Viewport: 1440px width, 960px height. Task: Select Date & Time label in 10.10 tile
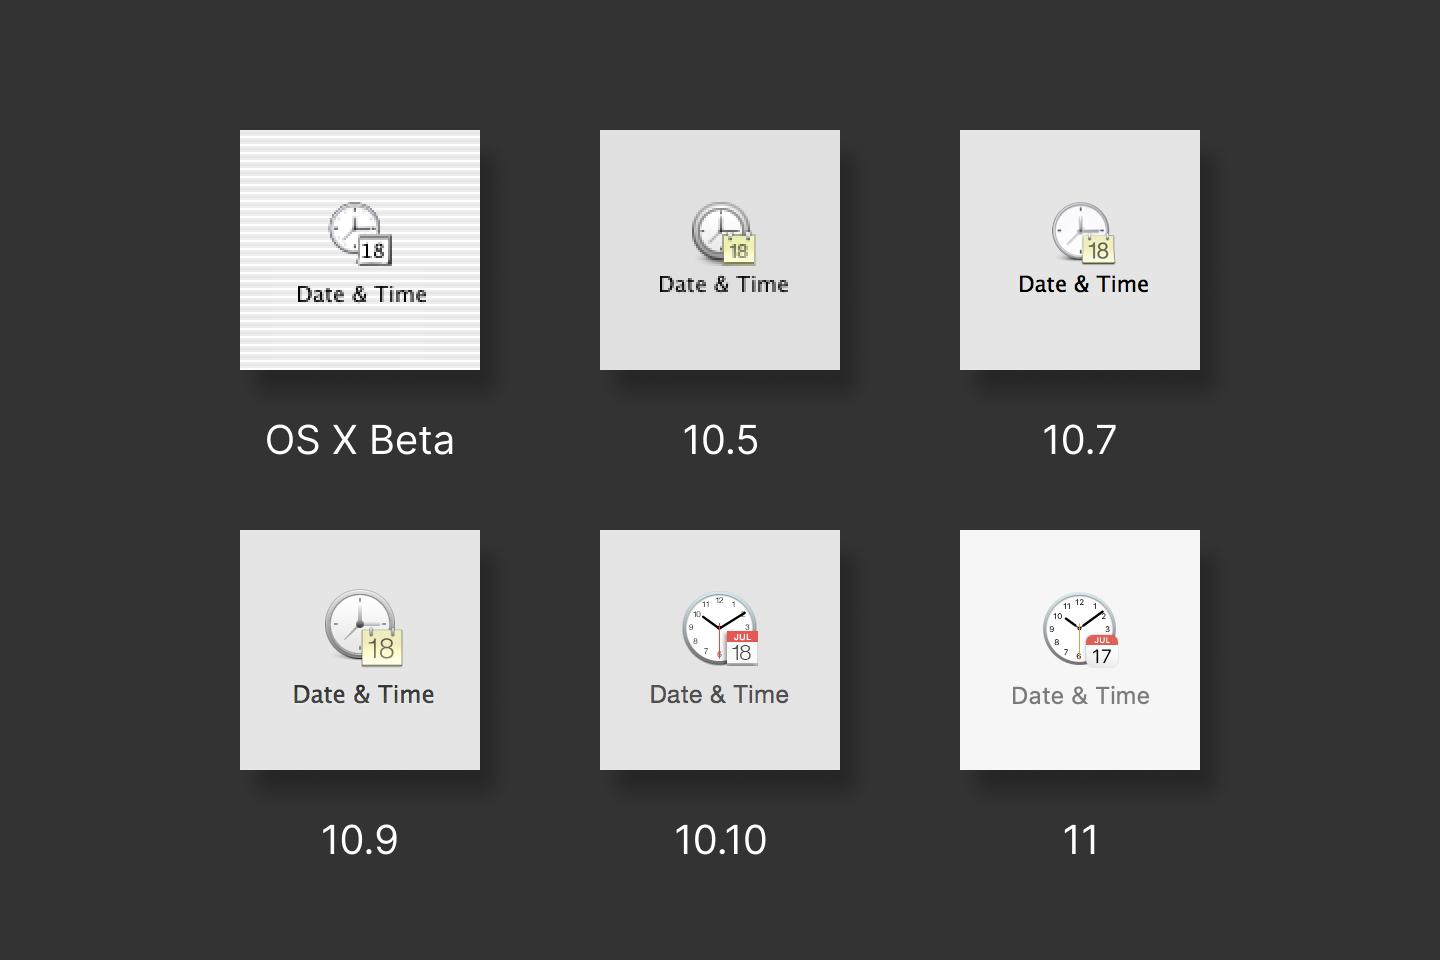(719, 694)
